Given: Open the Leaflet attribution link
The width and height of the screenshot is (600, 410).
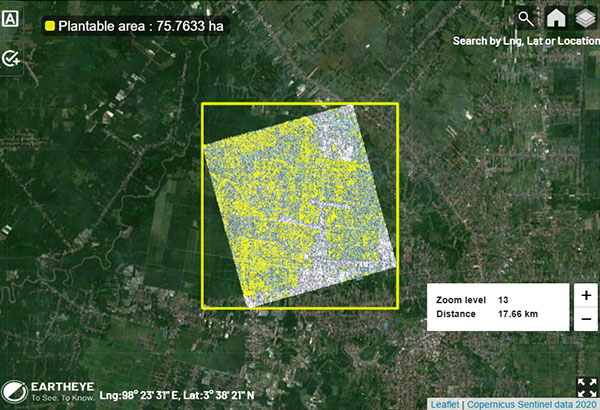Looking at the screenshot, I should pos(445,404).
